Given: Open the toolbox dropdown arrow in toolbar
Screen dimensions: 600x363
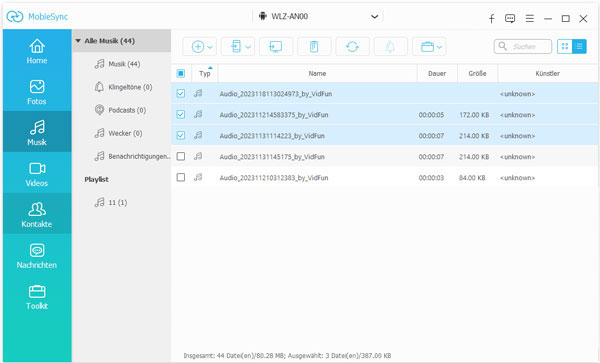Looking at the screenshot, I should coord(439,47).
